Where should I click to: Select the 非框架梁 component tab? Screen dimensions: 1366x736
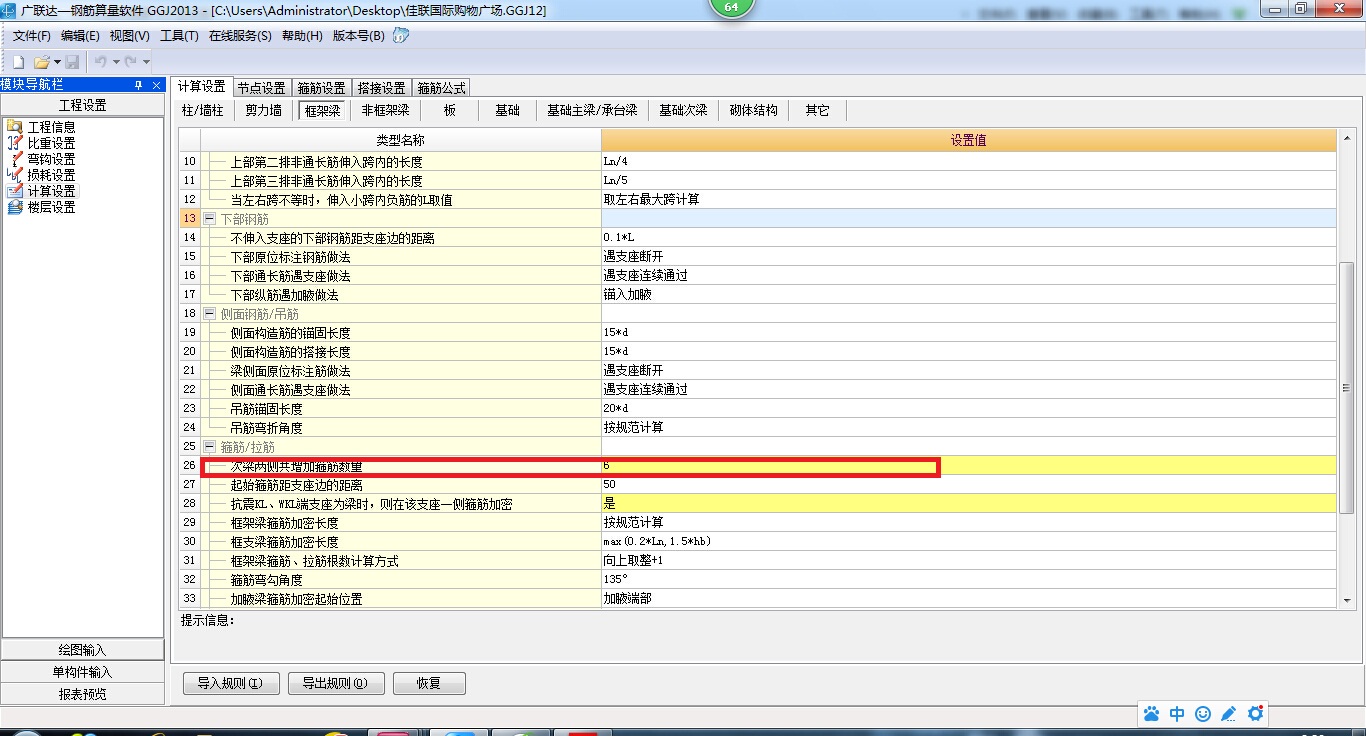(x=385, y=110)
